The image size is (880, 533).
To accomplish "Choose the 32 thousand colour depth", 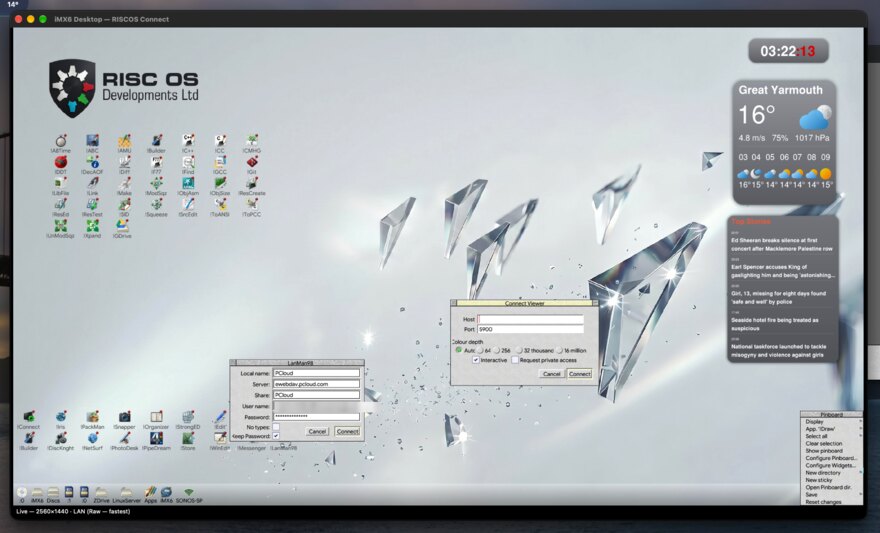I will click(519, 350).
